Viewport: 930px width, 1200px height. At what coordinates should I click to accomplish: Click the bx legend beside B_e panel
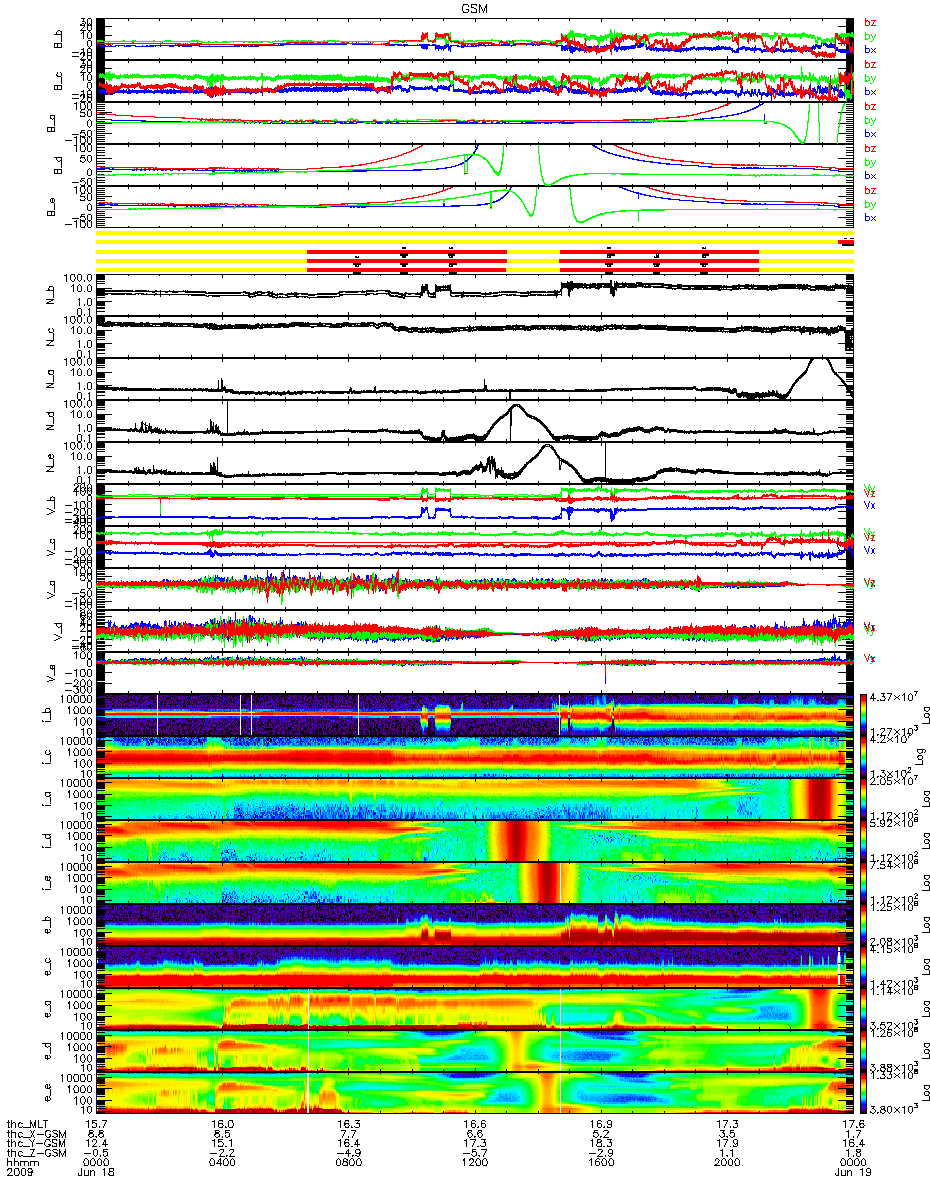point(870,218)
